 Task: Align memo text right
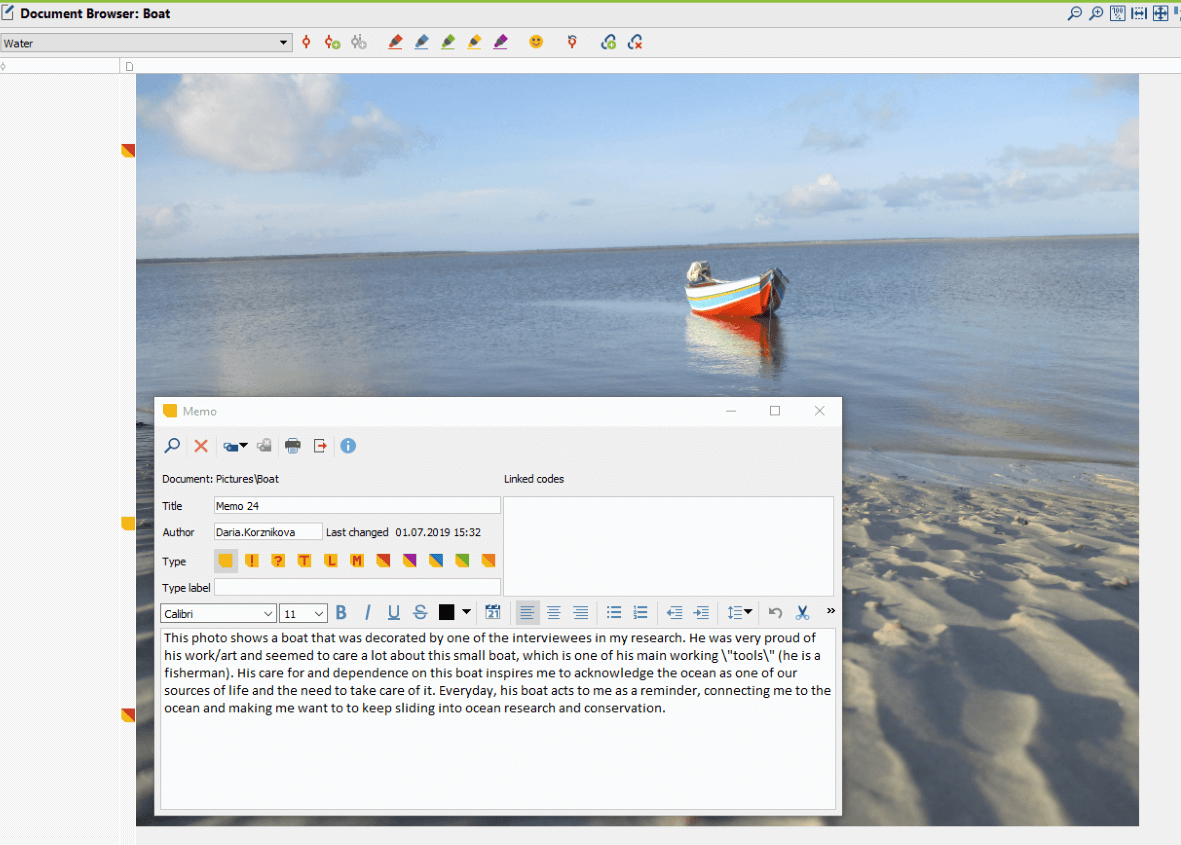click(581, 612)
